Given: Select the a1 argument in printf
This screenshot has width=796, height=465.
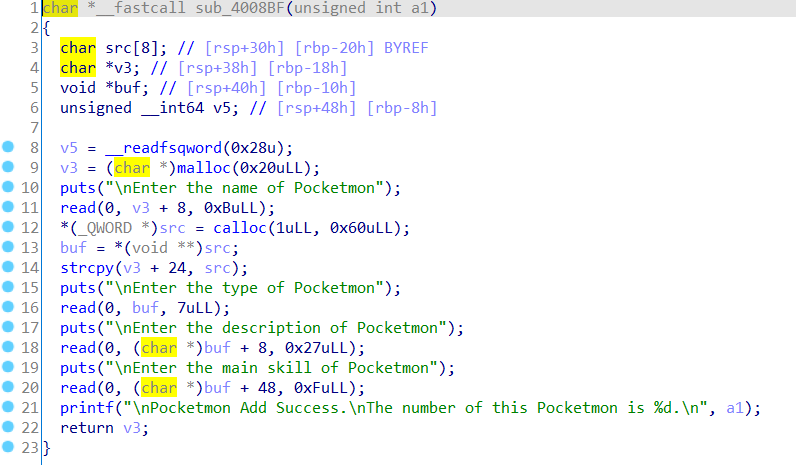Looking at the screenshot, I should click(x=734, y=408).
